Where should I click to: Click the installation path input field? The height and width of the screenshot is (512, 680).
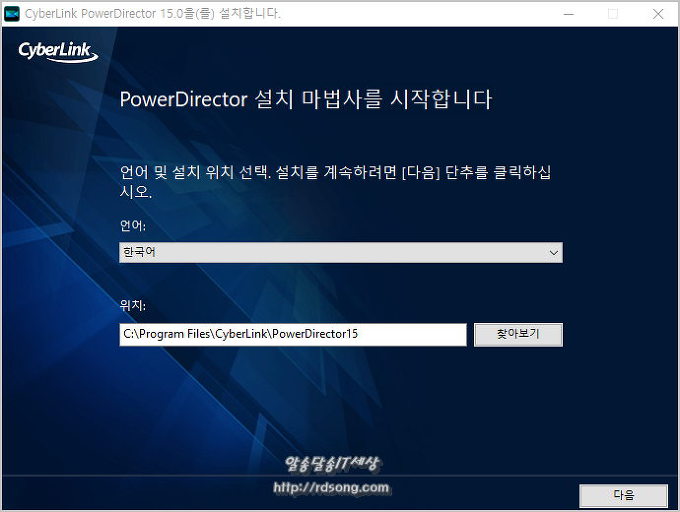(x=293, y=334)
